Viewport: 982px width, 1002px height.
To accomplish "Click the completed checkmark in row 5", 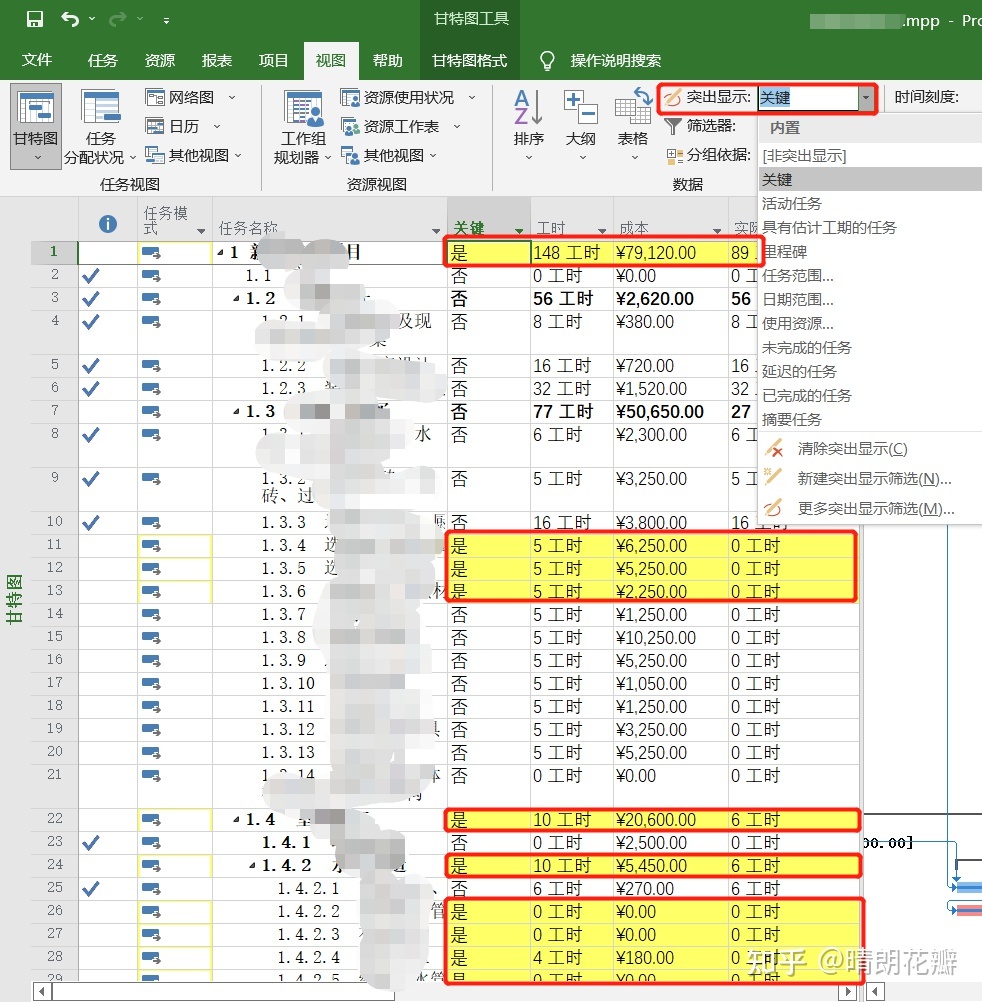I will coord(91,366).
